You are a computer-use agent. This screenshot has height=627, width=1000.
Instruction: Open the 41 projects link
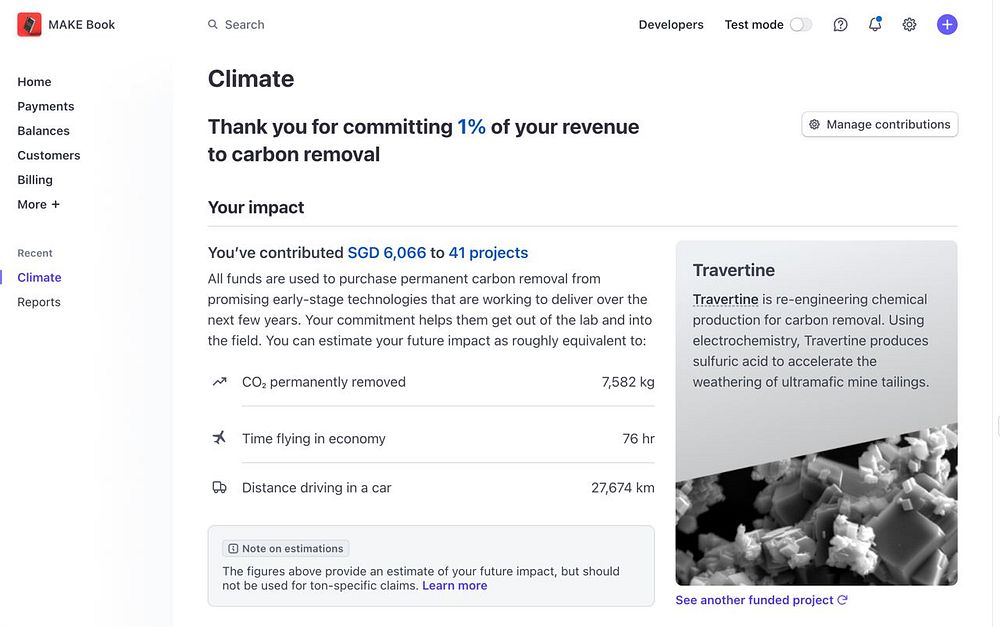(x=488, y=253)
